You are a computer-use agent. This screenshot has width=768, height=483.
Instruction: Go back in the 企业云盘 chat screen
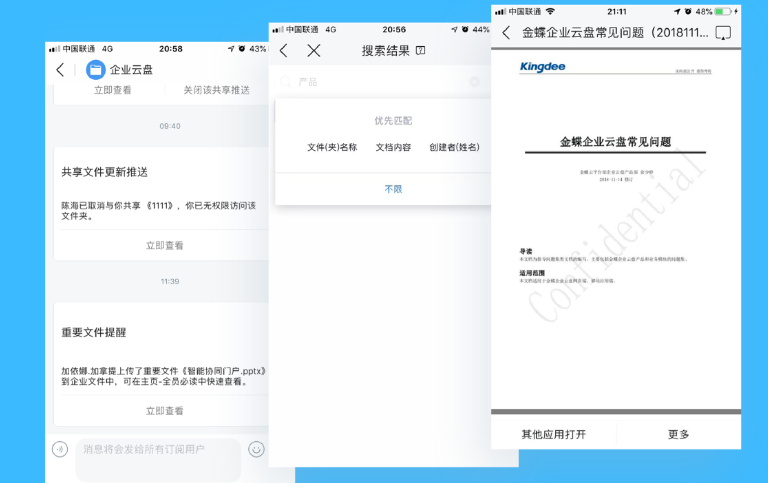click(x=60, y=70)
